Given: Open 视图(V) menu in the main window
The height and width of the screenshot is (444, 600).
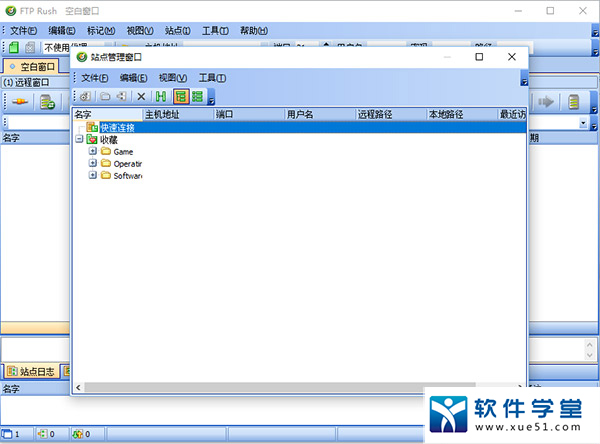Looking at the screenshot, I should tap(140, 31).
